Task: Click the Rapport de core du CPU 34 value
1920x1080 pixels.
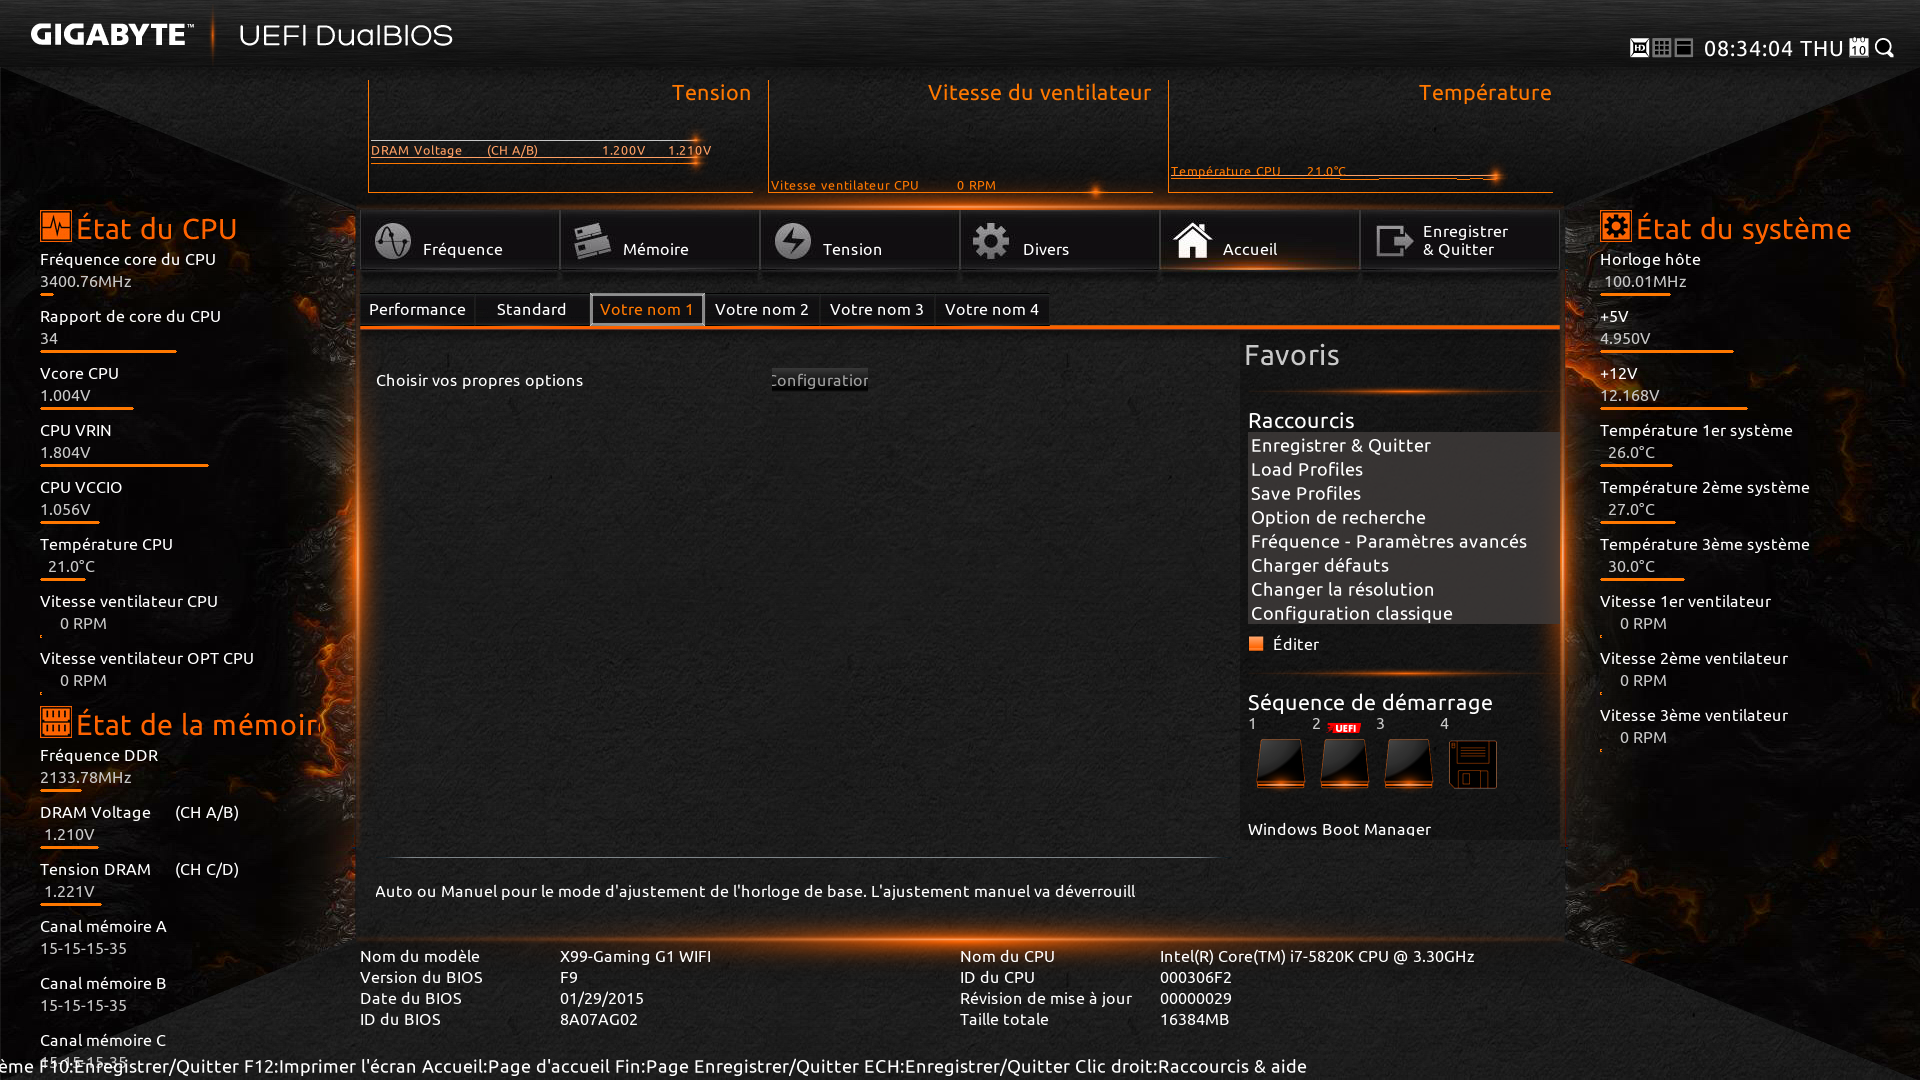Action: [x=49, y=338]
